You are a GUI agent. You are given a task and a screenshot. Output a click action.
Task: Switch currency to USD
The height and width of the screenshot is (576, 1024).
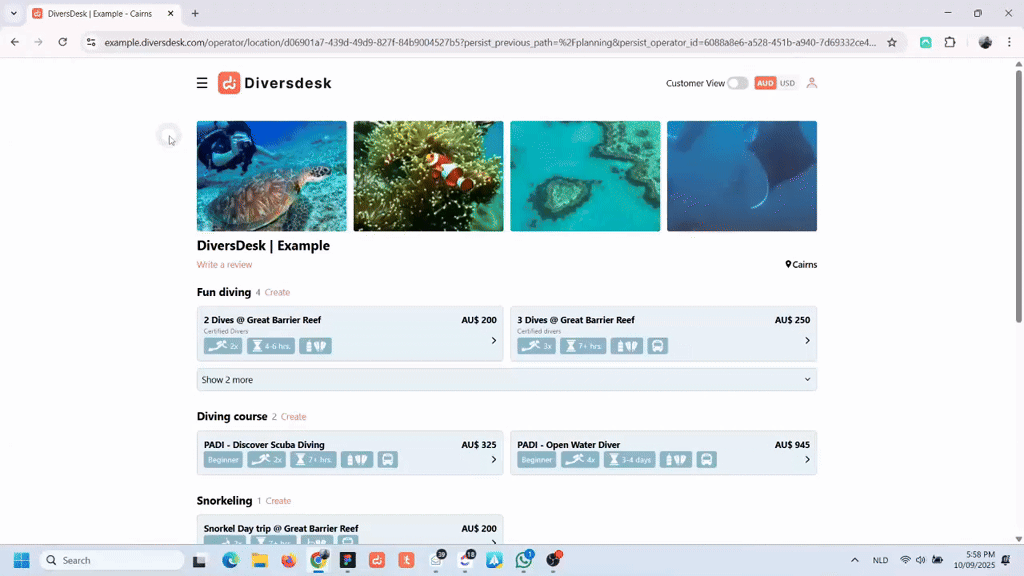click(x=787, y=83)
